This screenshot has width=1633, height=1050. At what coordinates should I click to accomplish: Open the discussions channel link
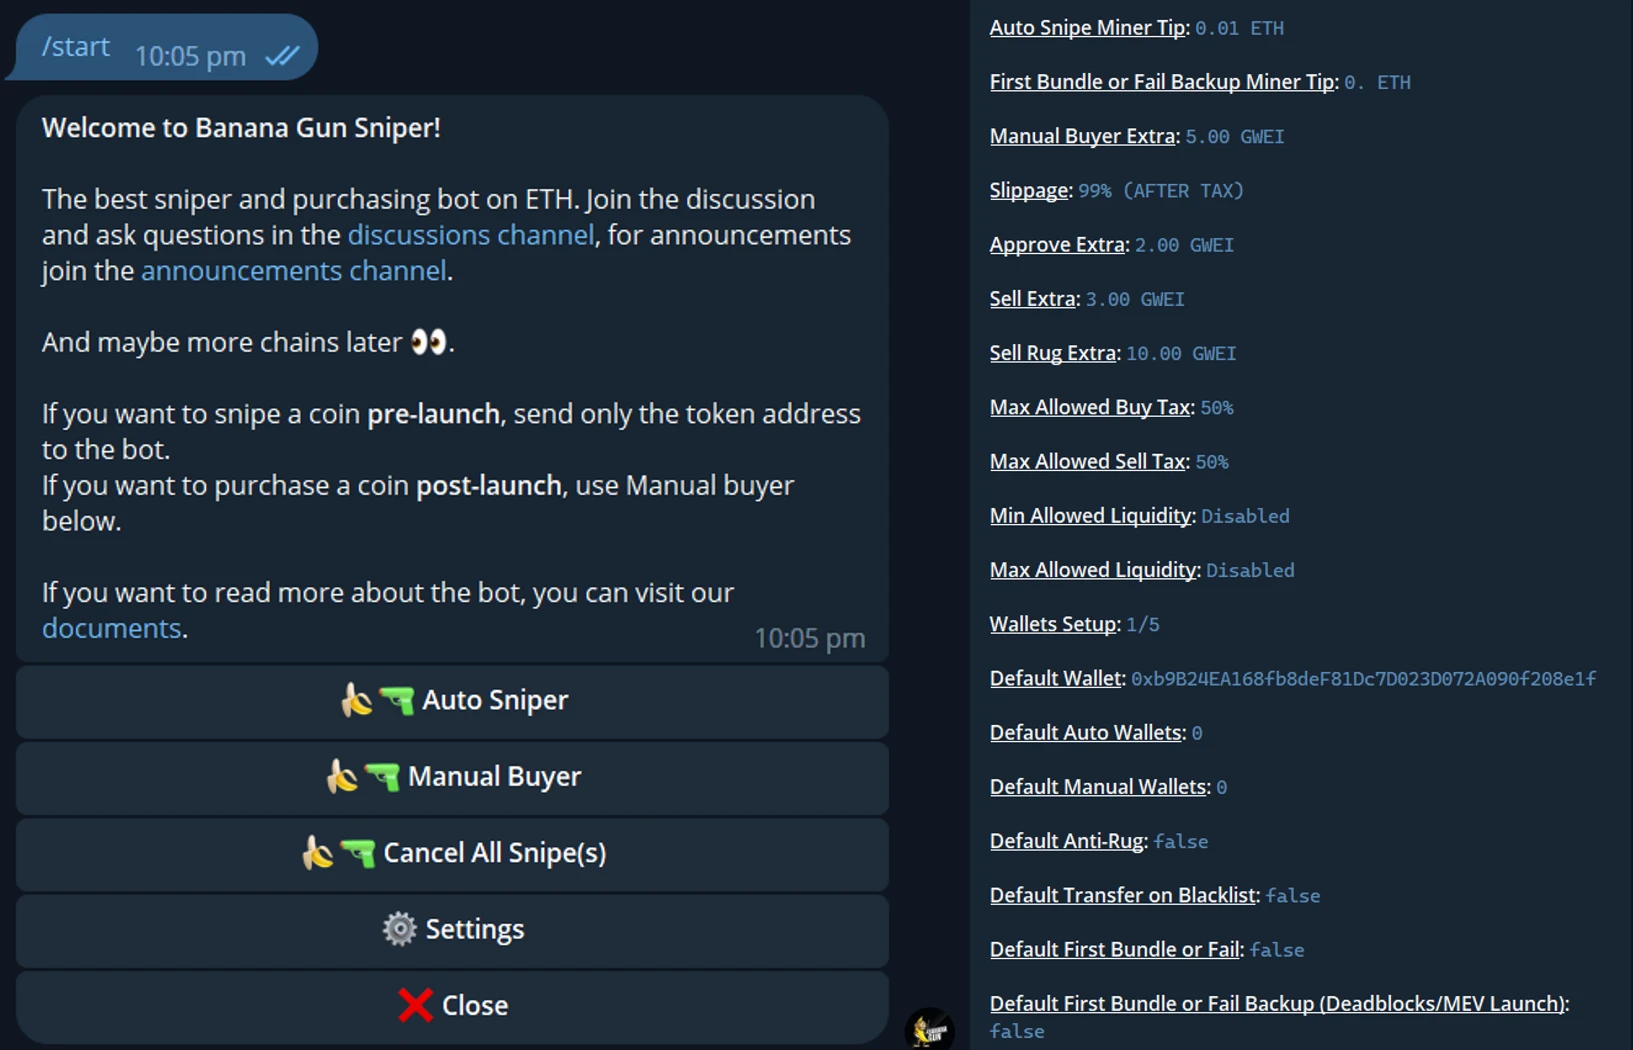(x=470, y=235)
